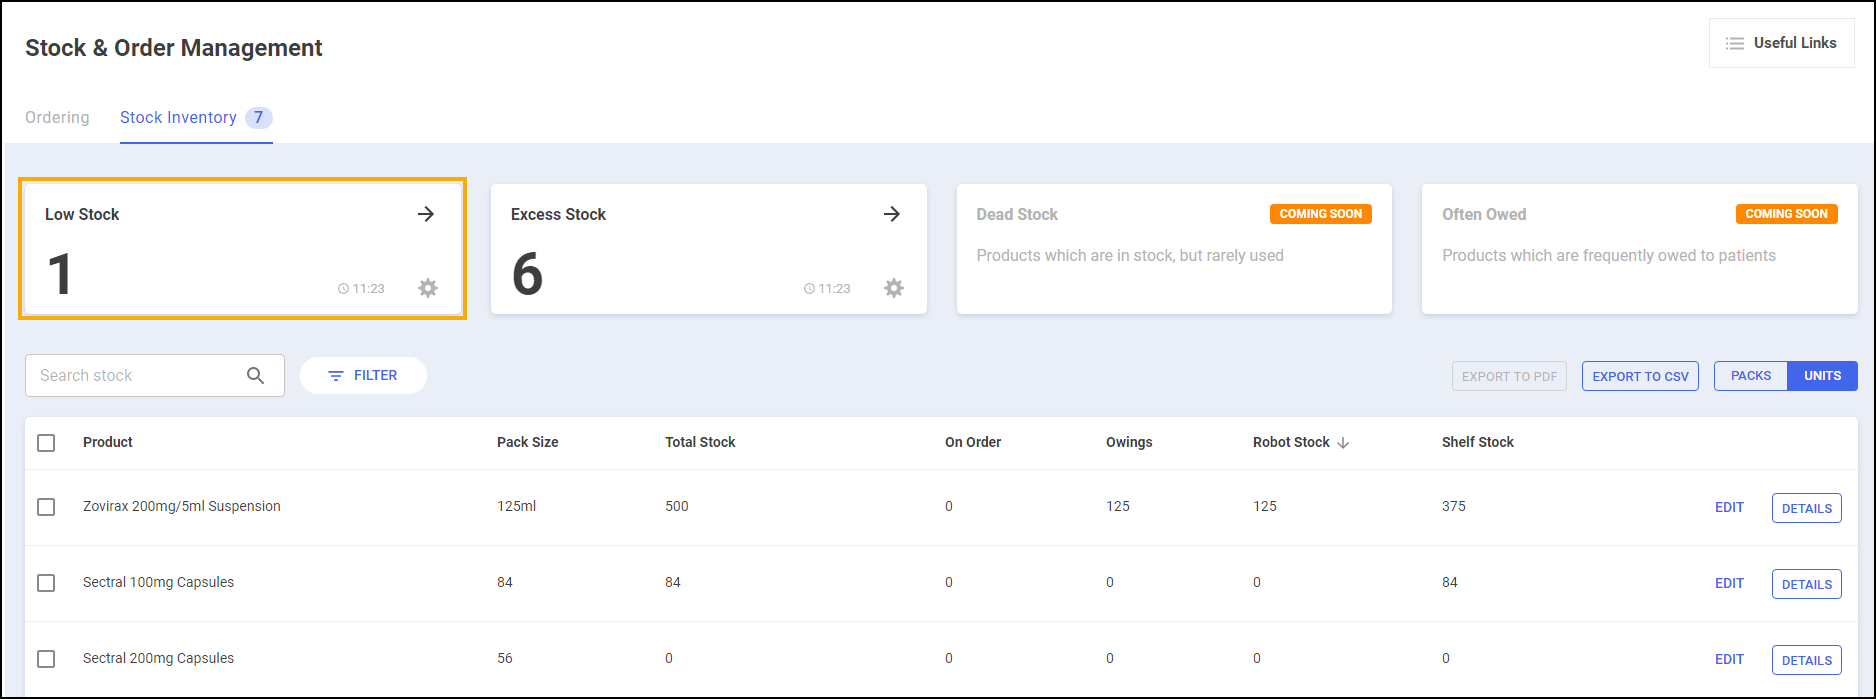Open Excess Stock settings gear
Image resolution: width=1876 pixels, height=699 pixels.
pos(894,288)
